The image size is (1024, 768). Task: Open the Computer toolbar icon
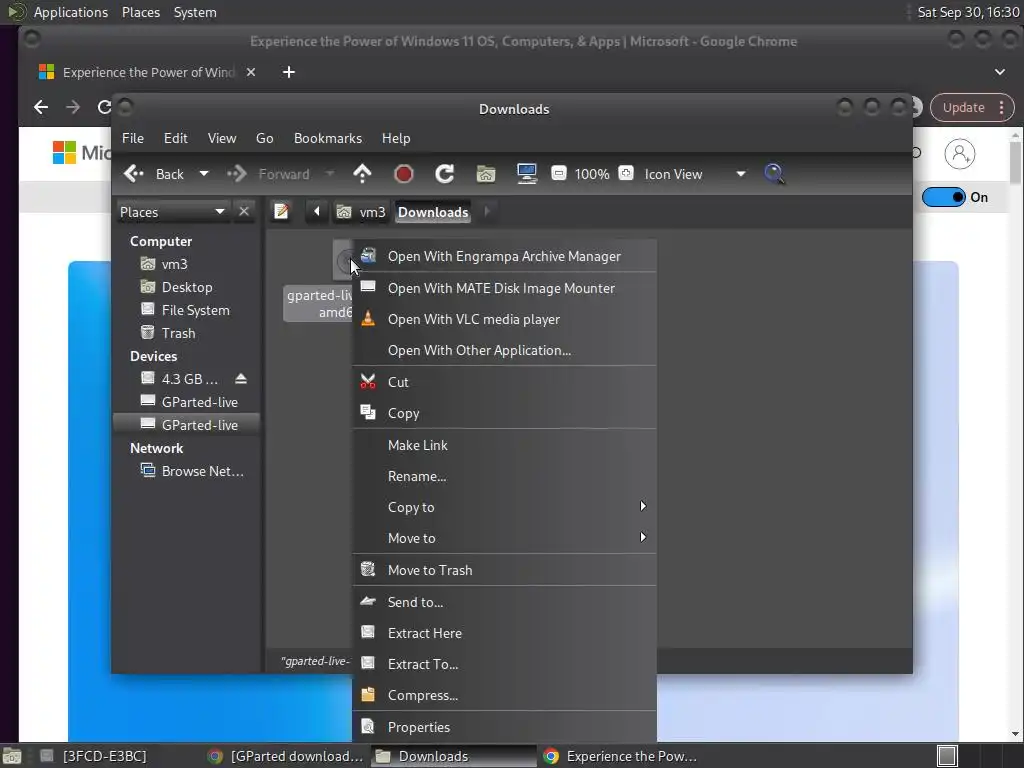click(526, 174)
